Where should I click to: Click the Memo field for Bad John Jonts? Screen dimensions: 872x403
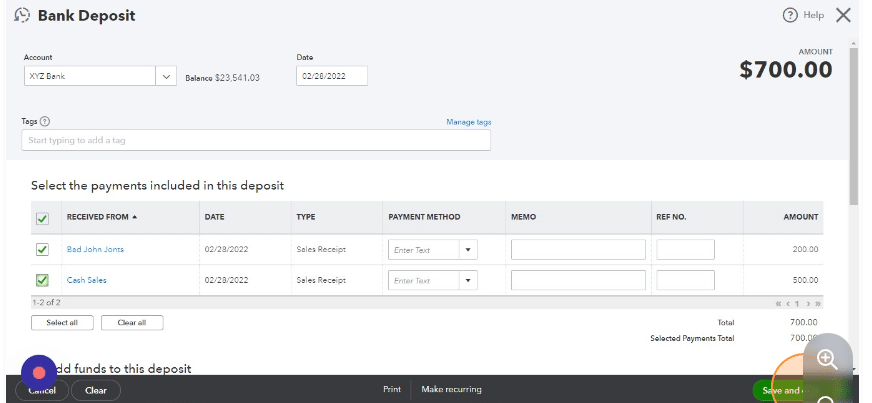pyautogui.click(x=578, y=250)
